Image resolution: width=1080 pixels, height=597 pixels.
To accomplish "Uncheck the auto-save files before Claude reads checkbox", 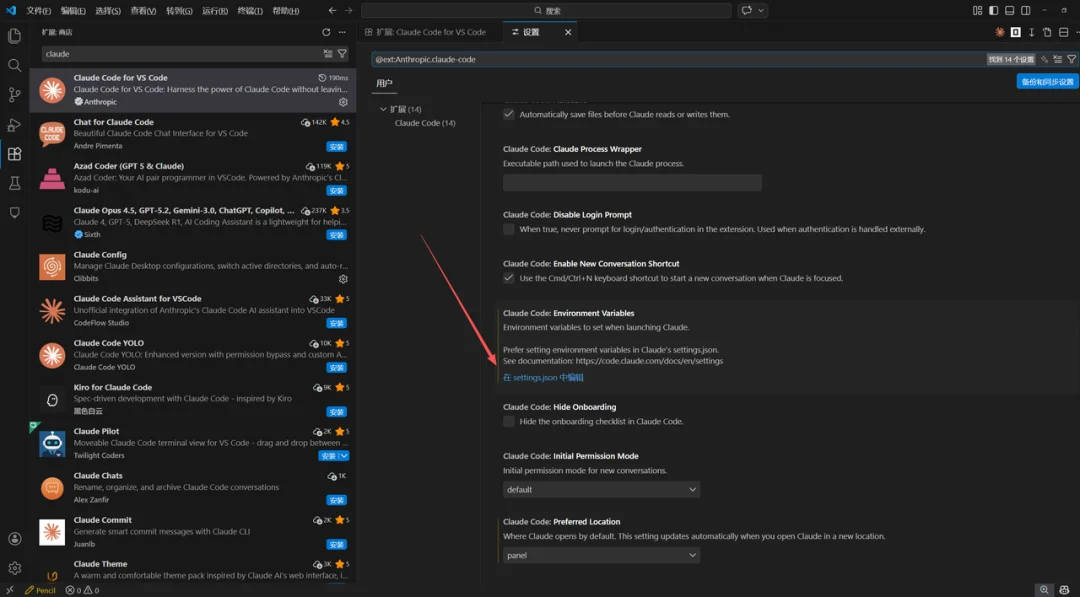I will (509, 114).
